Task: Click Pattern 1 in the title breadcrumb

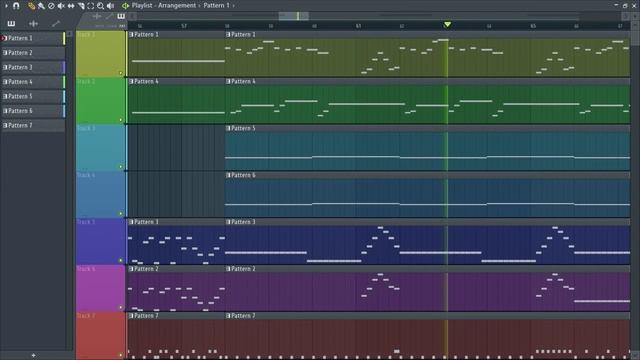Action: point(216,6)
